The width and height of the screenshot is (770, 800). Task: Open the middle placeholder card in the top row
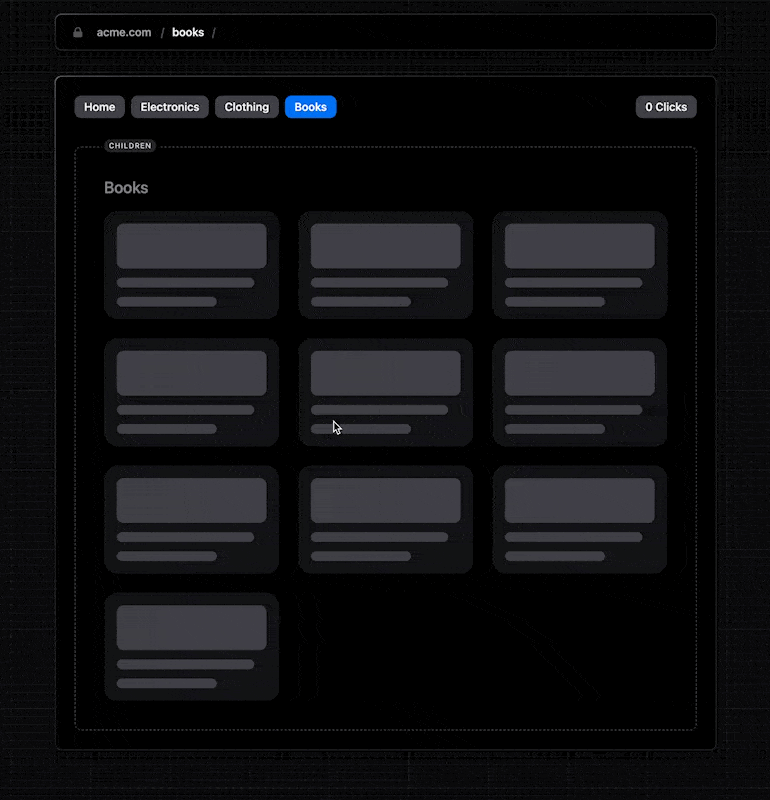(x=385, y=265)
